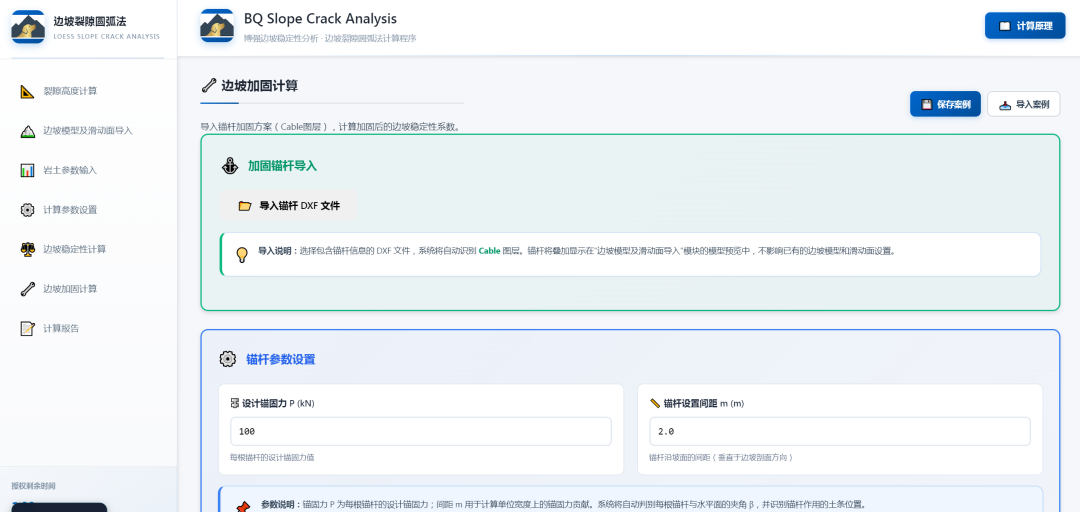
Task: Click the icon beside 设计锚固力 P label
Action: (235, 403)
